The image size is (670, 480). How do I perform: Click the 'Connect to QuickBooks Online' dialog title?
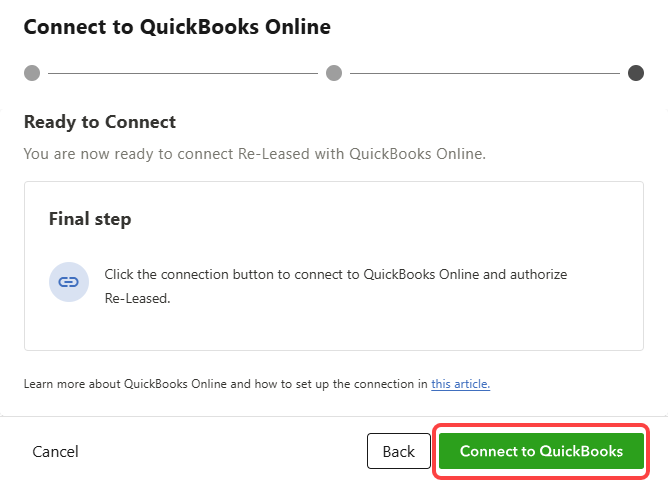click(177, 27)
